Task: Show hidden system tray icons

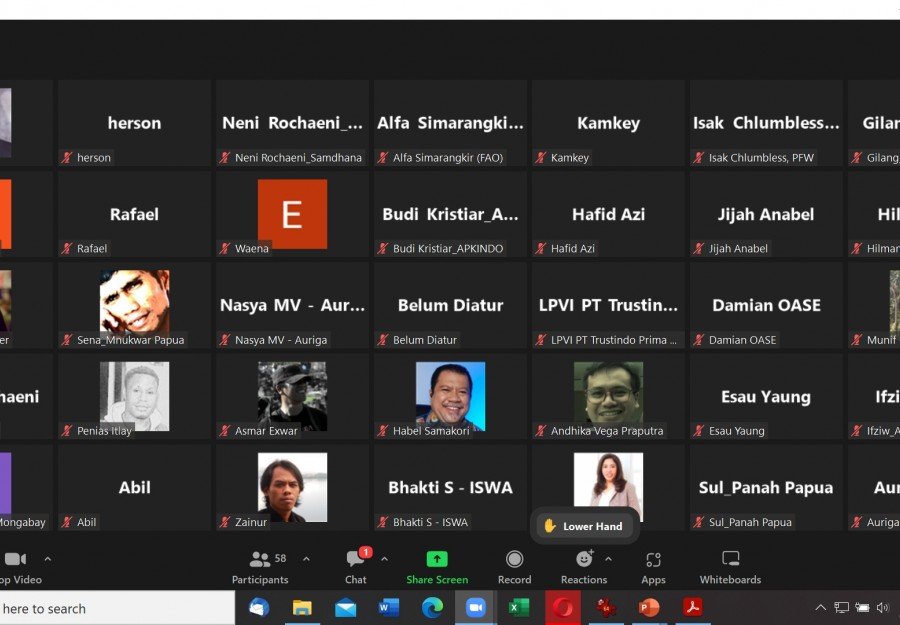Action: pyautogui.click(x=820, y=607)
